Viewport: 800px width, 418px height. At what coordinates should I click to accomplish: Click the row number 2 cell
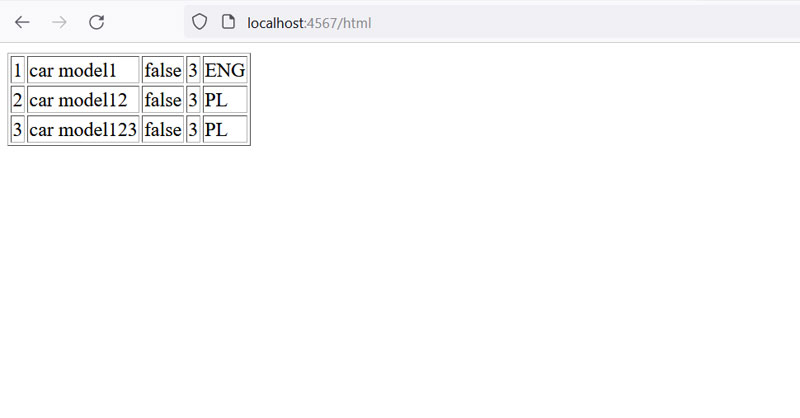coord(18,99)
